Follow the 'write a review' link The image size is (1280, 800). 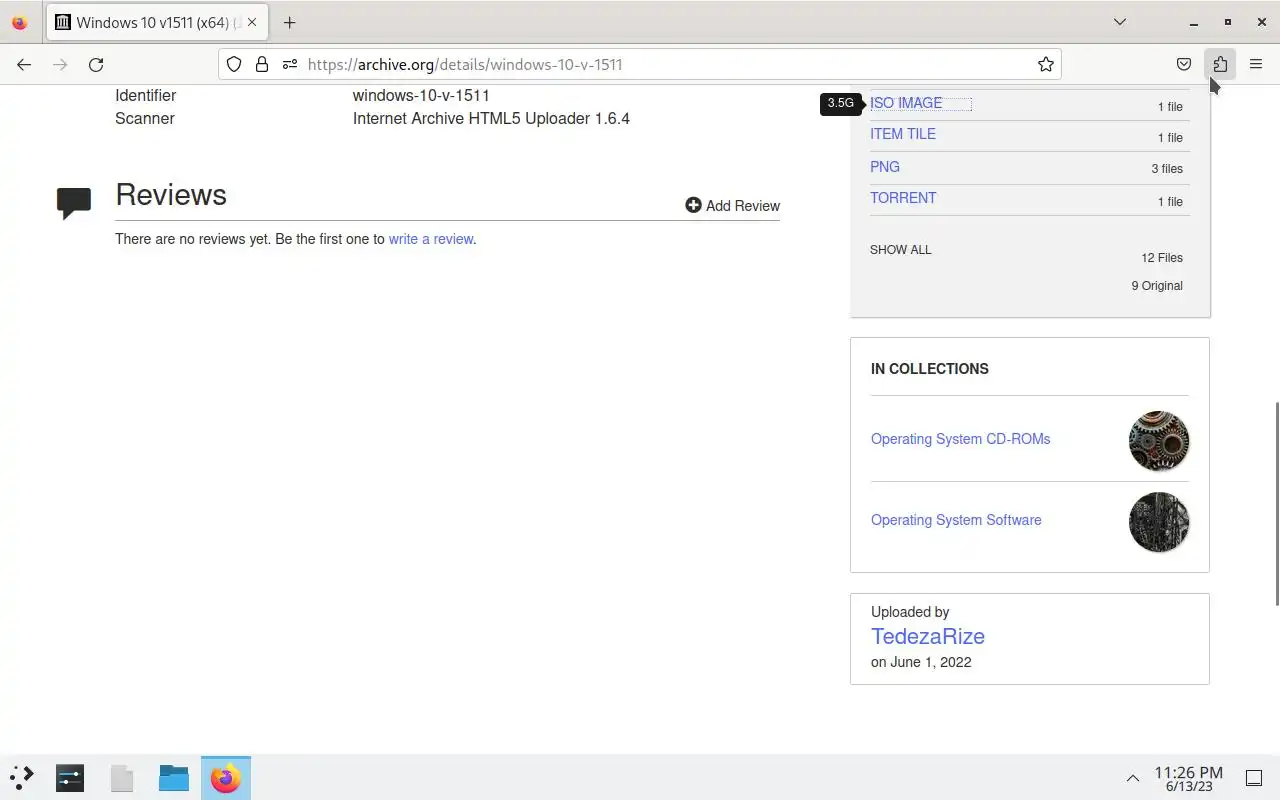coord(431,239)
